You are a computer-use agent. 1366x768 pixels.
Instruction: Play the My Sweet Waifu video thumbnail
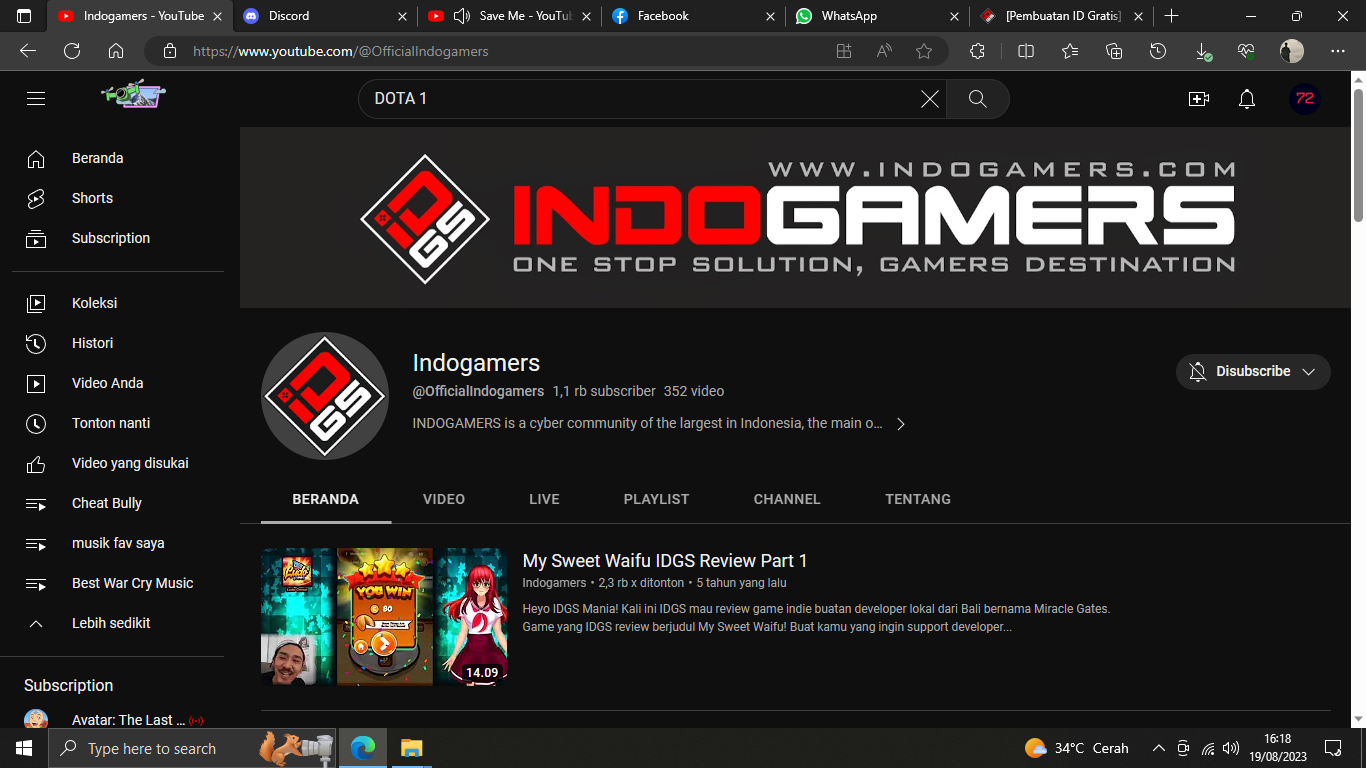point(384,616)
